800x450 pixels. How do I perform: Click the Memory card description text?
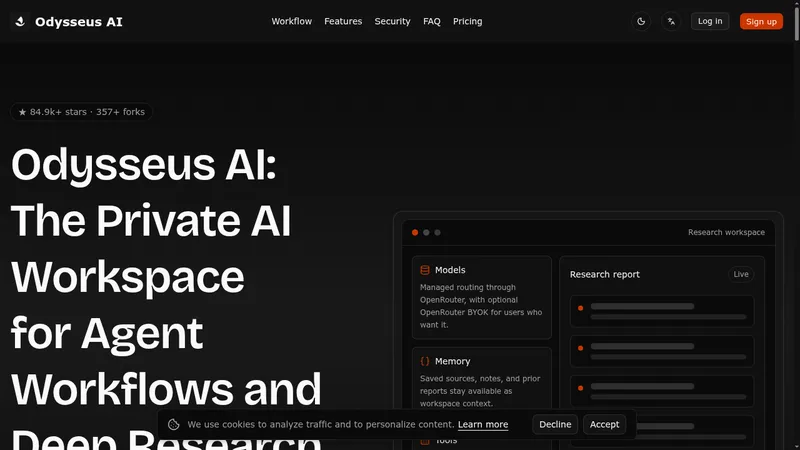coord(480,391)
